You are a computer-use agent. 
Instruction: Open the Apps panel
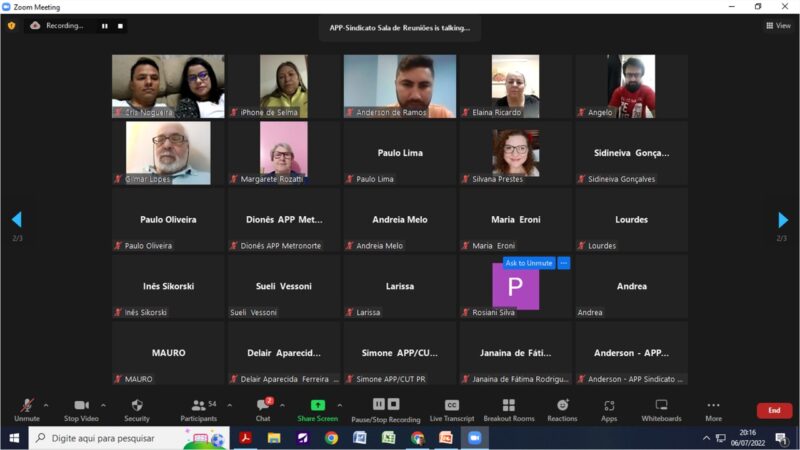coord(609,409)
